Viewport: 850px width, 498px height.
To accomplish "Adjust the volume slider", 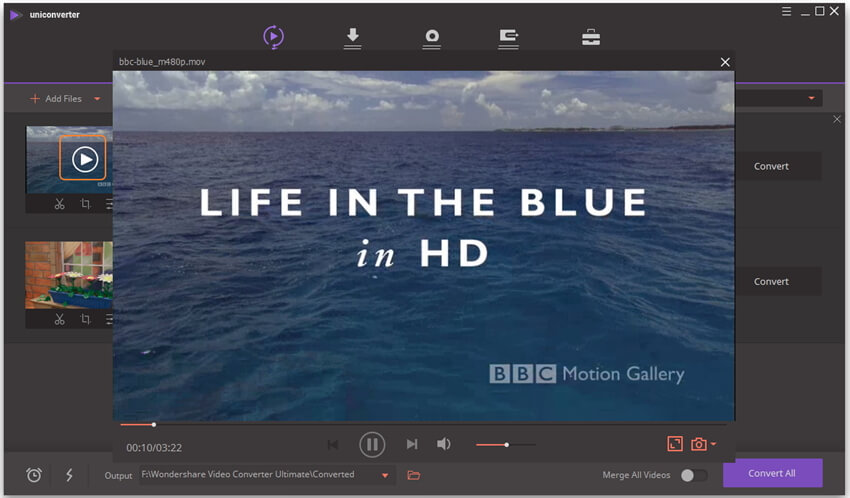I will pyautogui.click(x=506, y=445).
